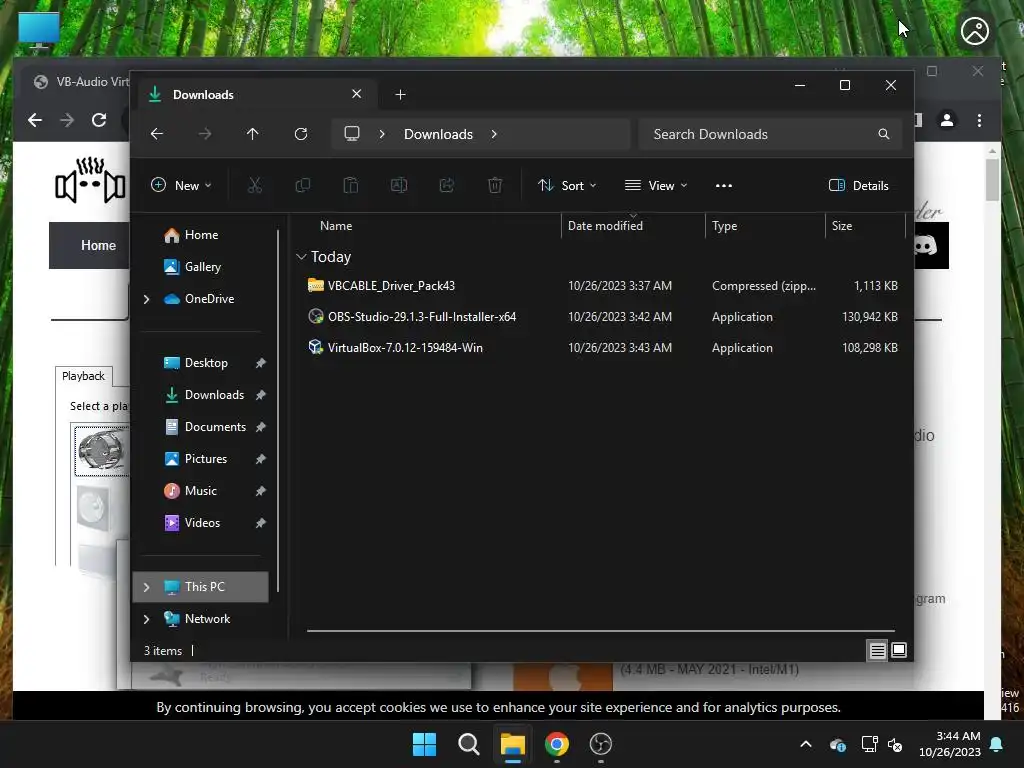Click the Downloads breadcrumb in address bar
The height and width of the screenshot is (768, 1024).
[x=438, y=134]
